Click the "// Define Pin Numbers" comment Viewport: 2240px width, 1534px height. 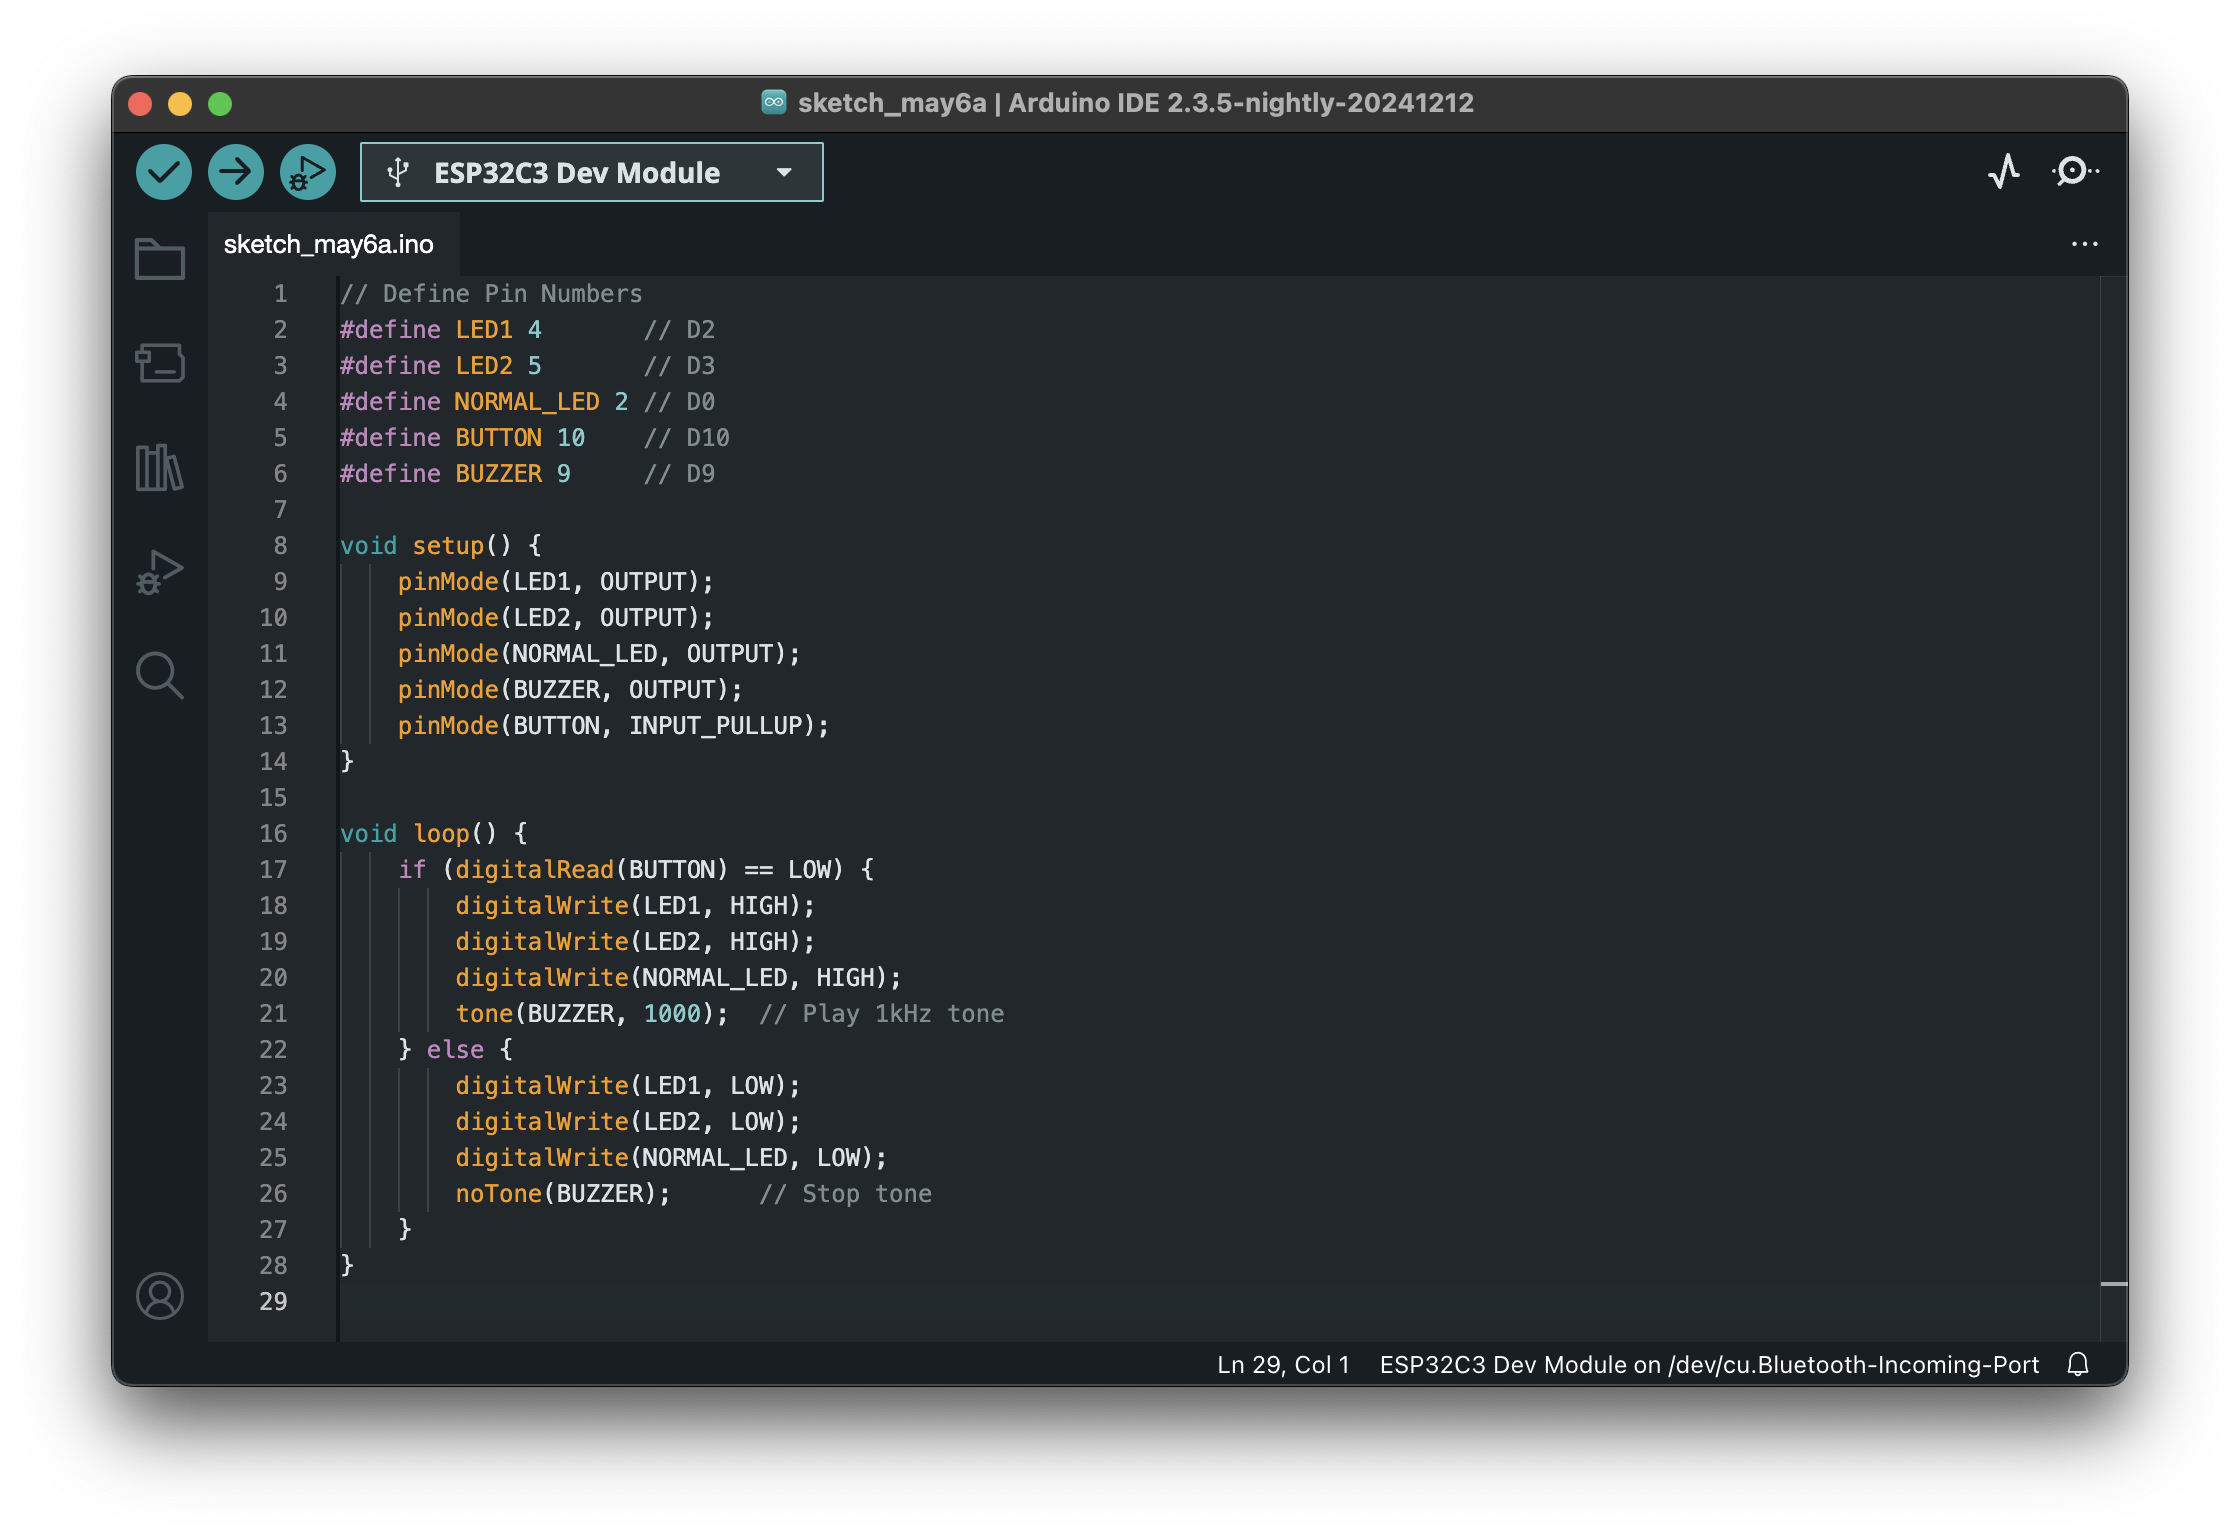click(491, 293)
